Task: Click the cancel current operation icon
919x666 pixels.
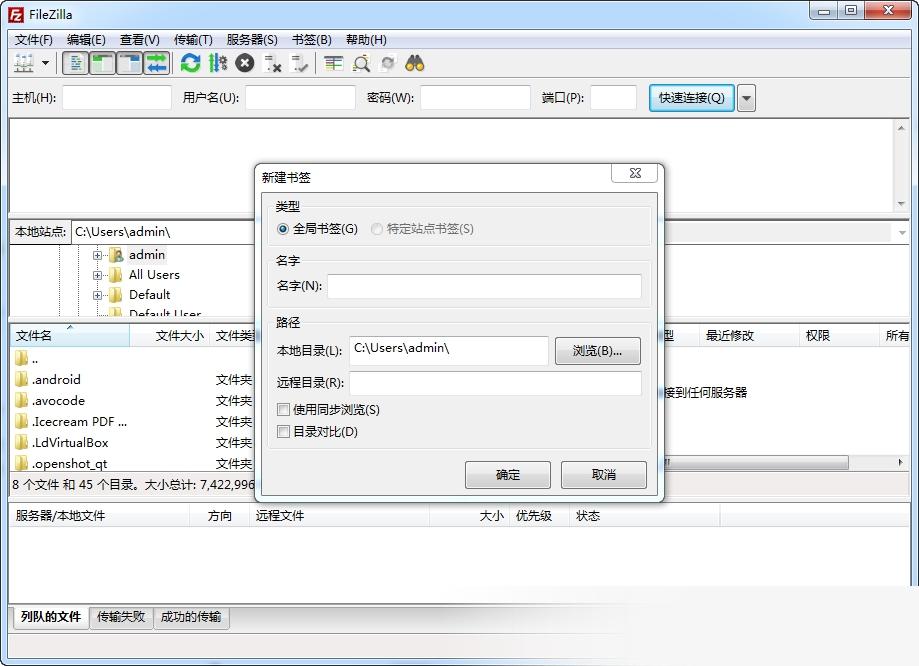Action: [x=244, y=63]
